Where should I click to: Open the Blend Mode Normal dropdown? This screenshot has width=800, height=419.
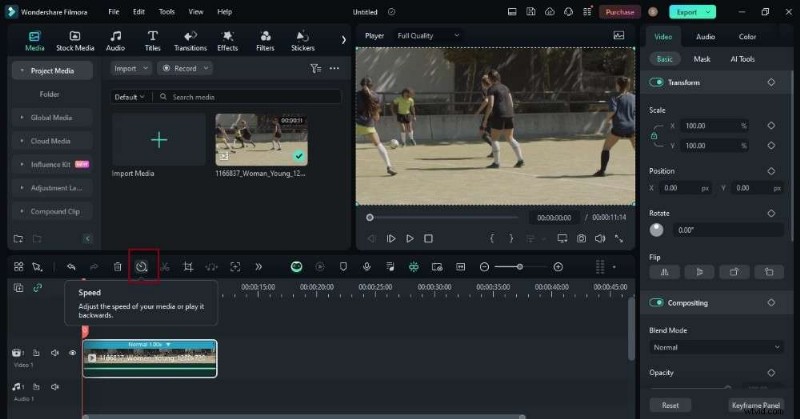tap(716, 347)
